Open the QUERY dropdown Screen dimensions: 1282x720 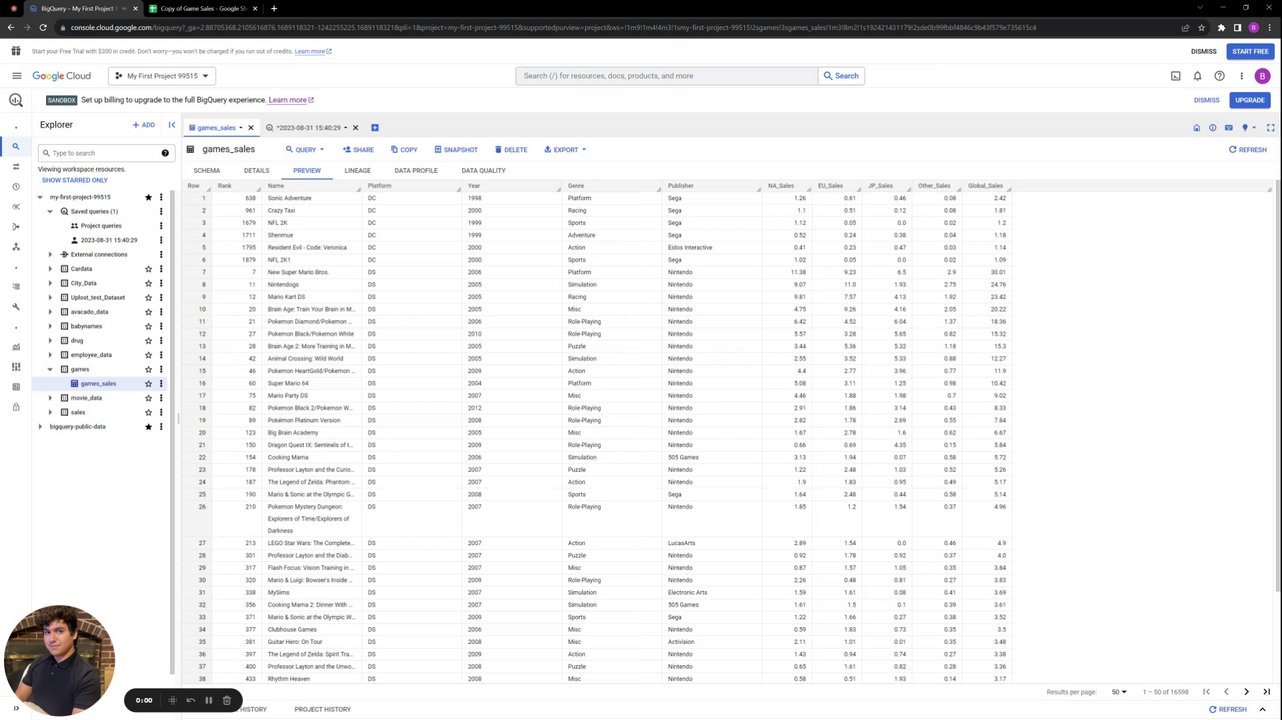[x=305, y=150]
